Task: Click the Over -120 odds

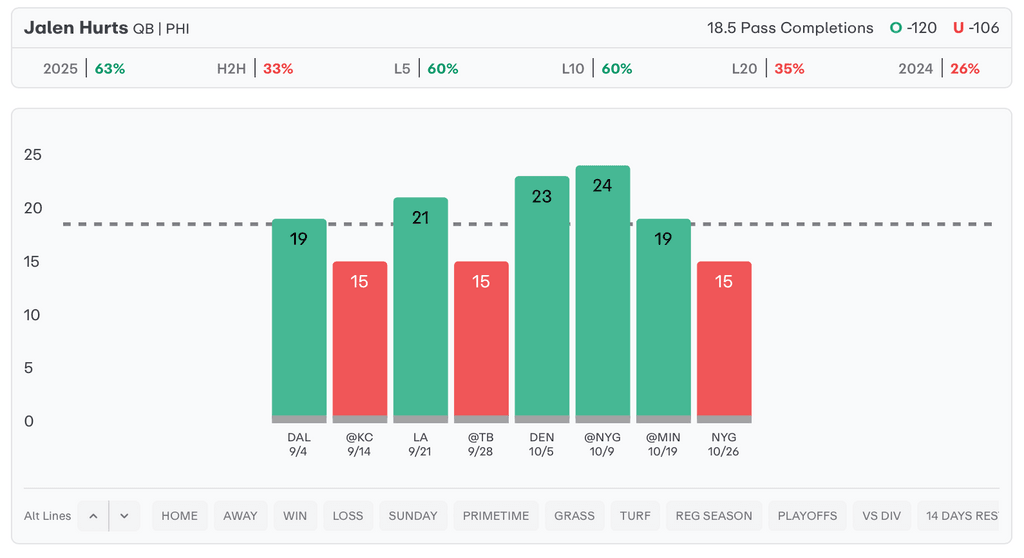Action: 914,28
